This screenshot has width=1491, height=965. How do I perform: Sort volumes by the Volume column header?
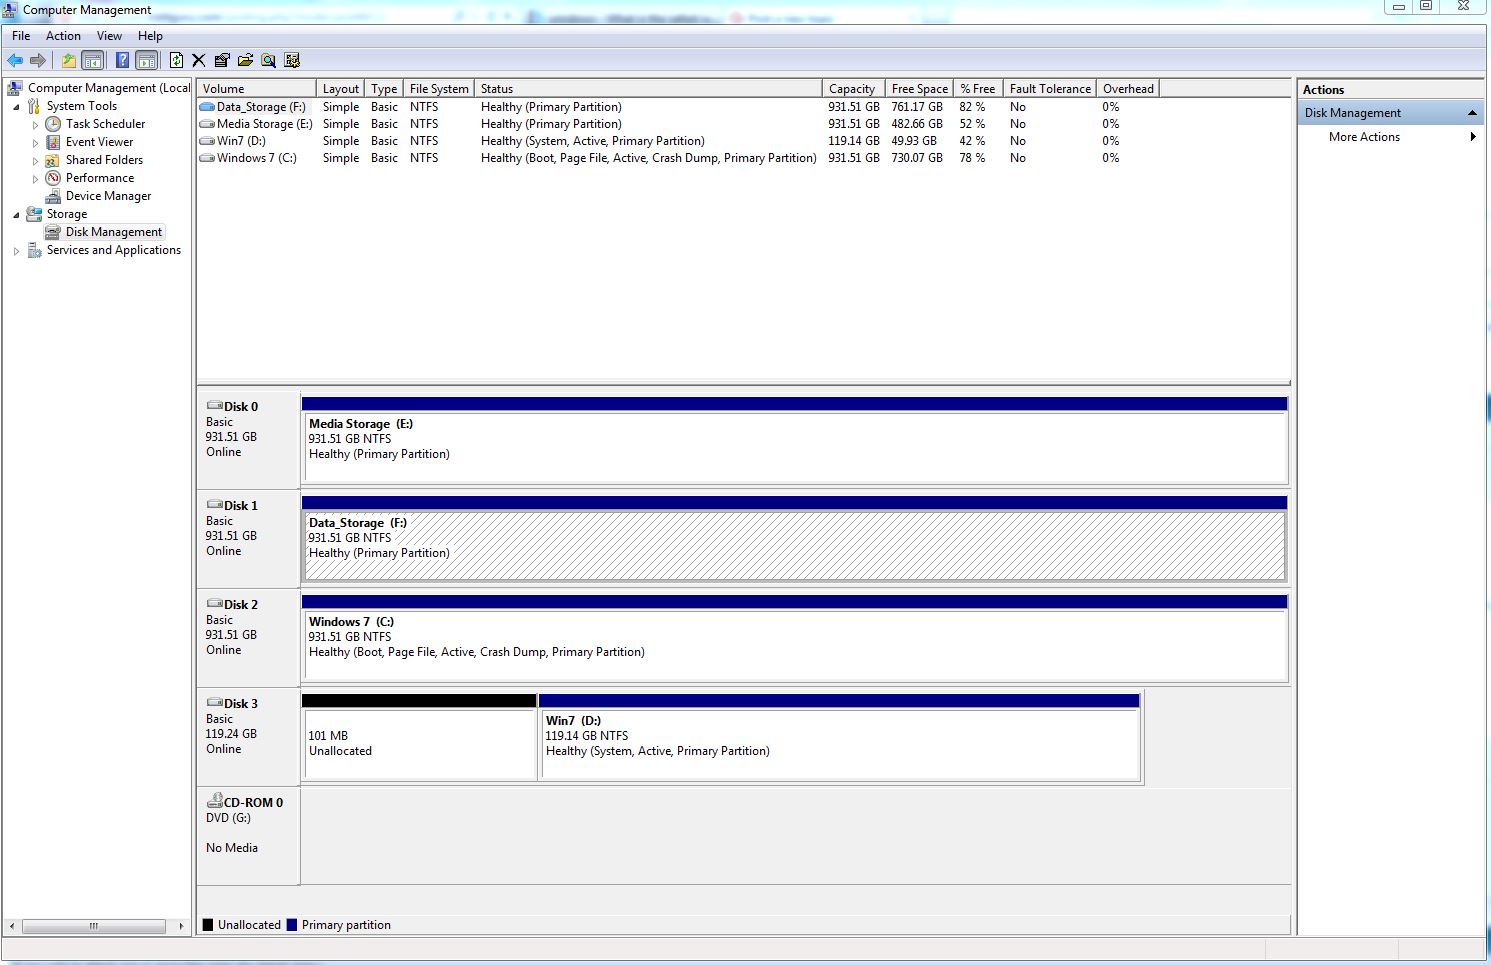[x=256, y=89]
